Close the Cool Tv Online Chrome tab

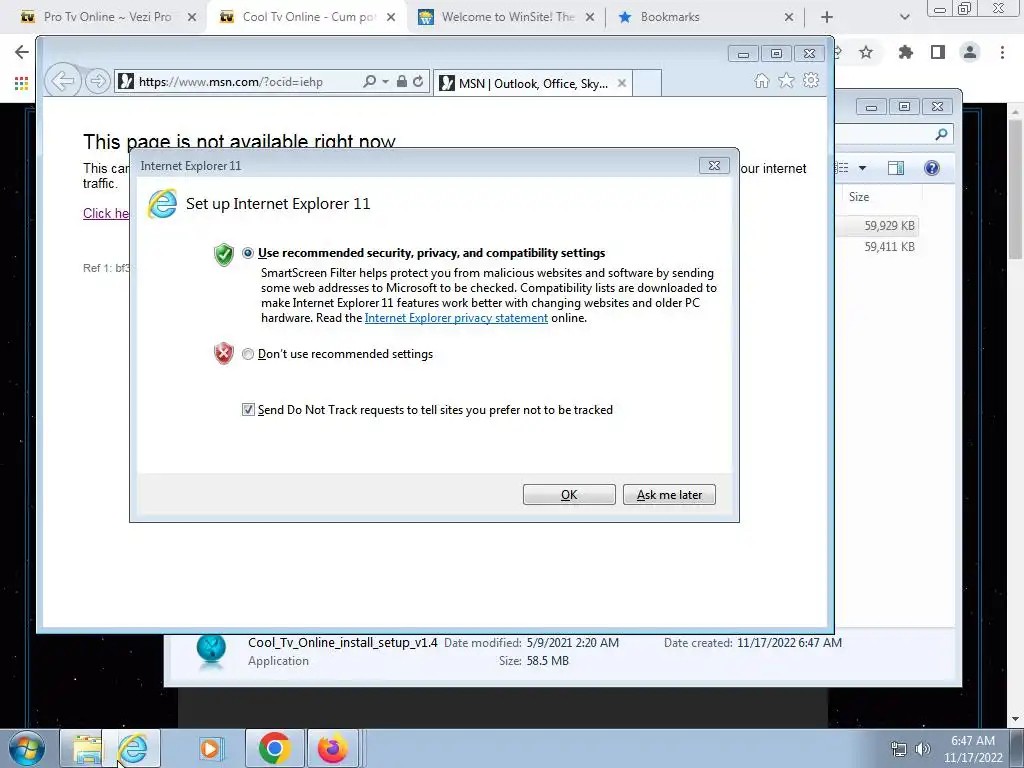[x=391, y=18]
